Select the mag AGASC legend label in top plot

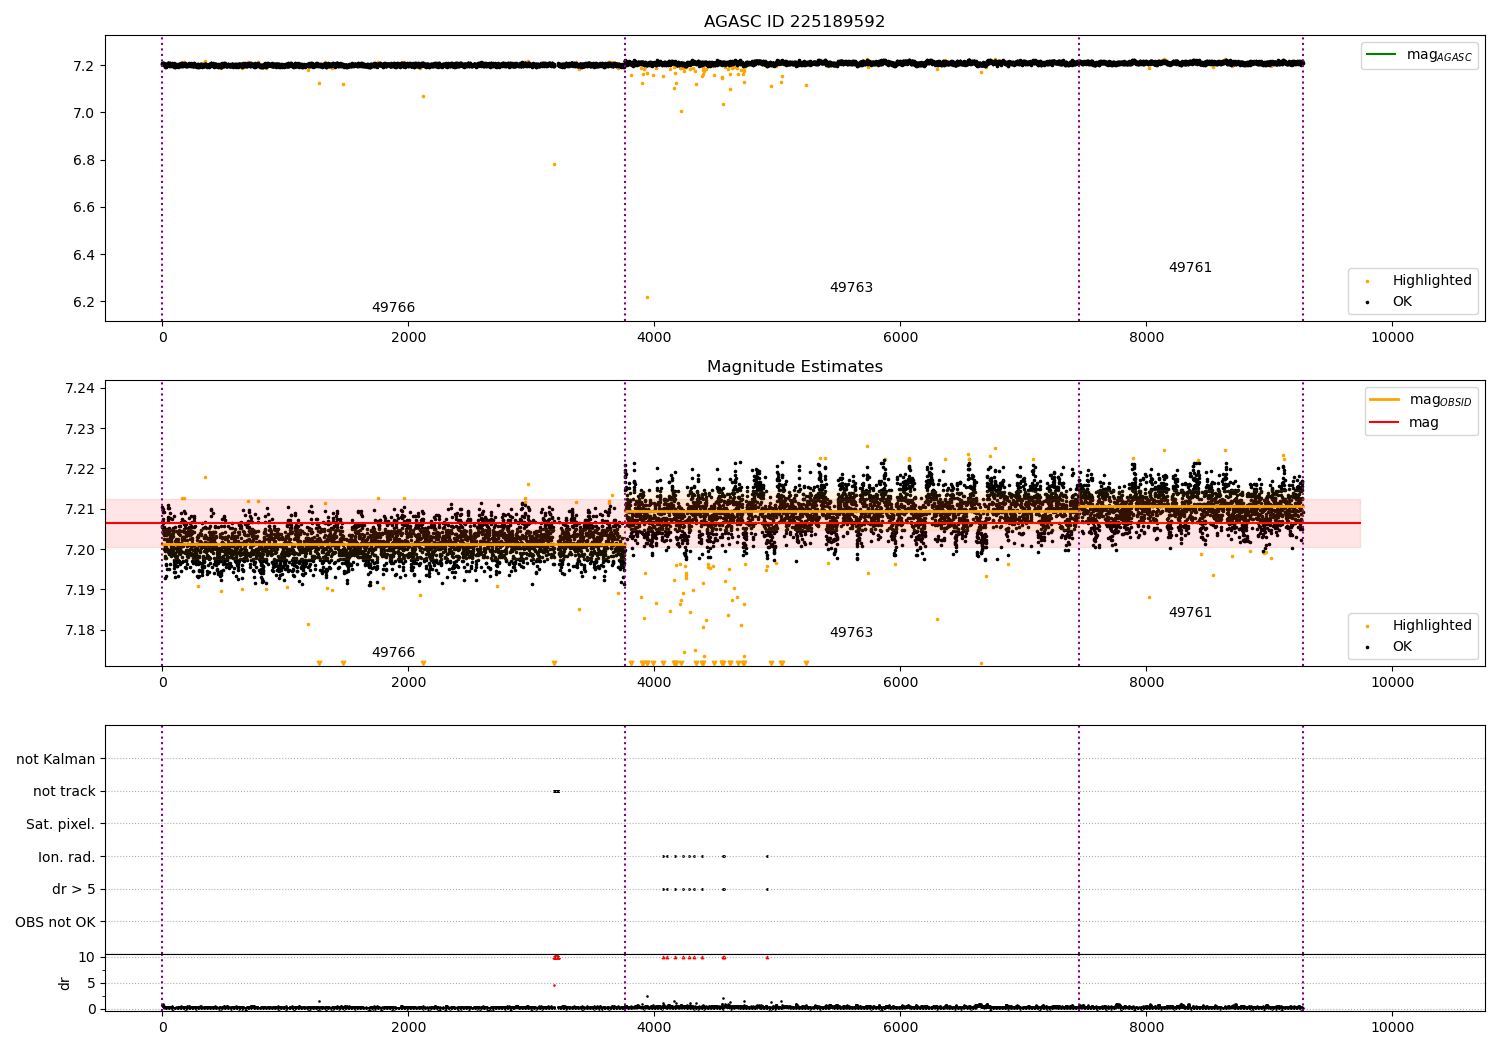point(1439,55)
